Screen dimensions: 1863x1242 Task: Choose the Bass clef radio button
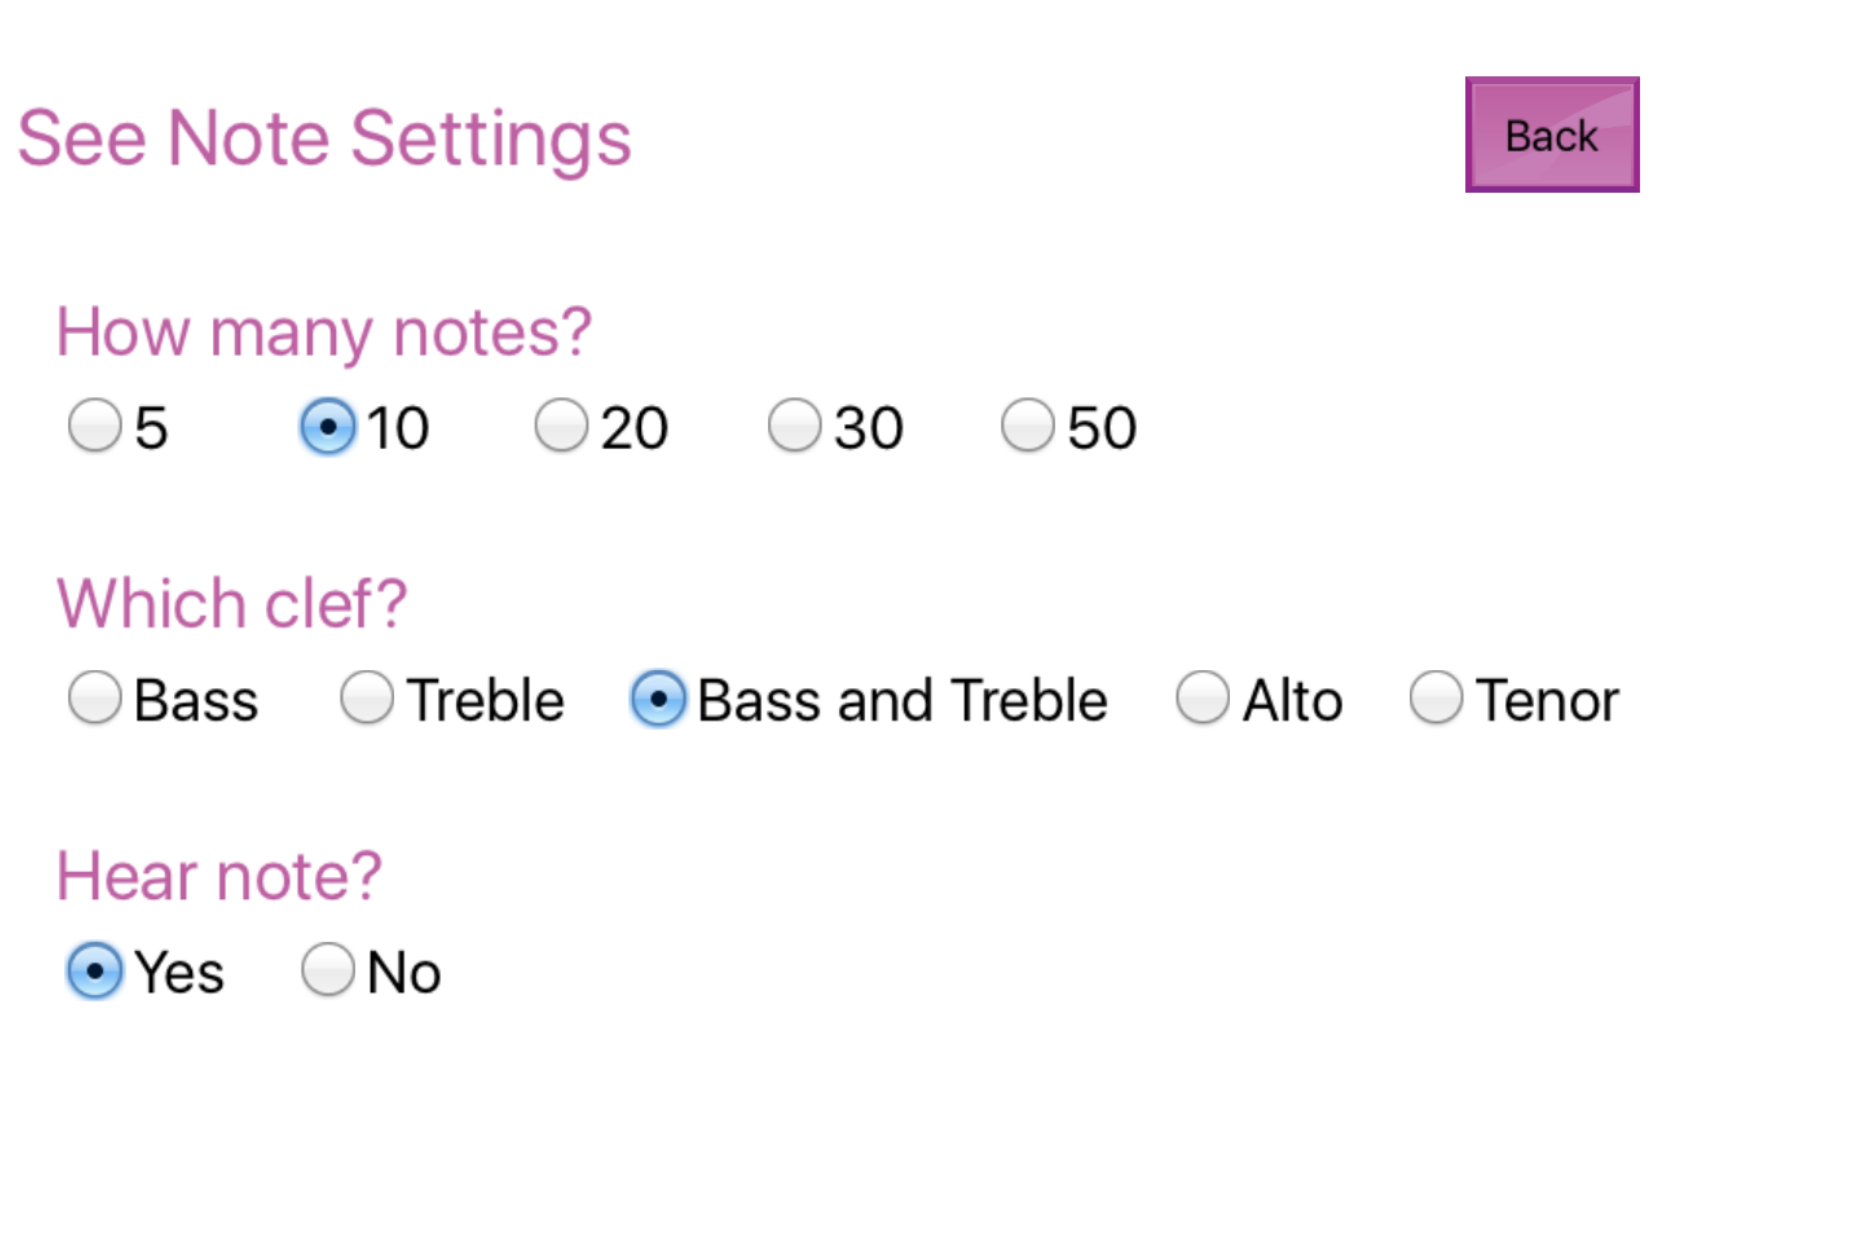coord(95,698)
